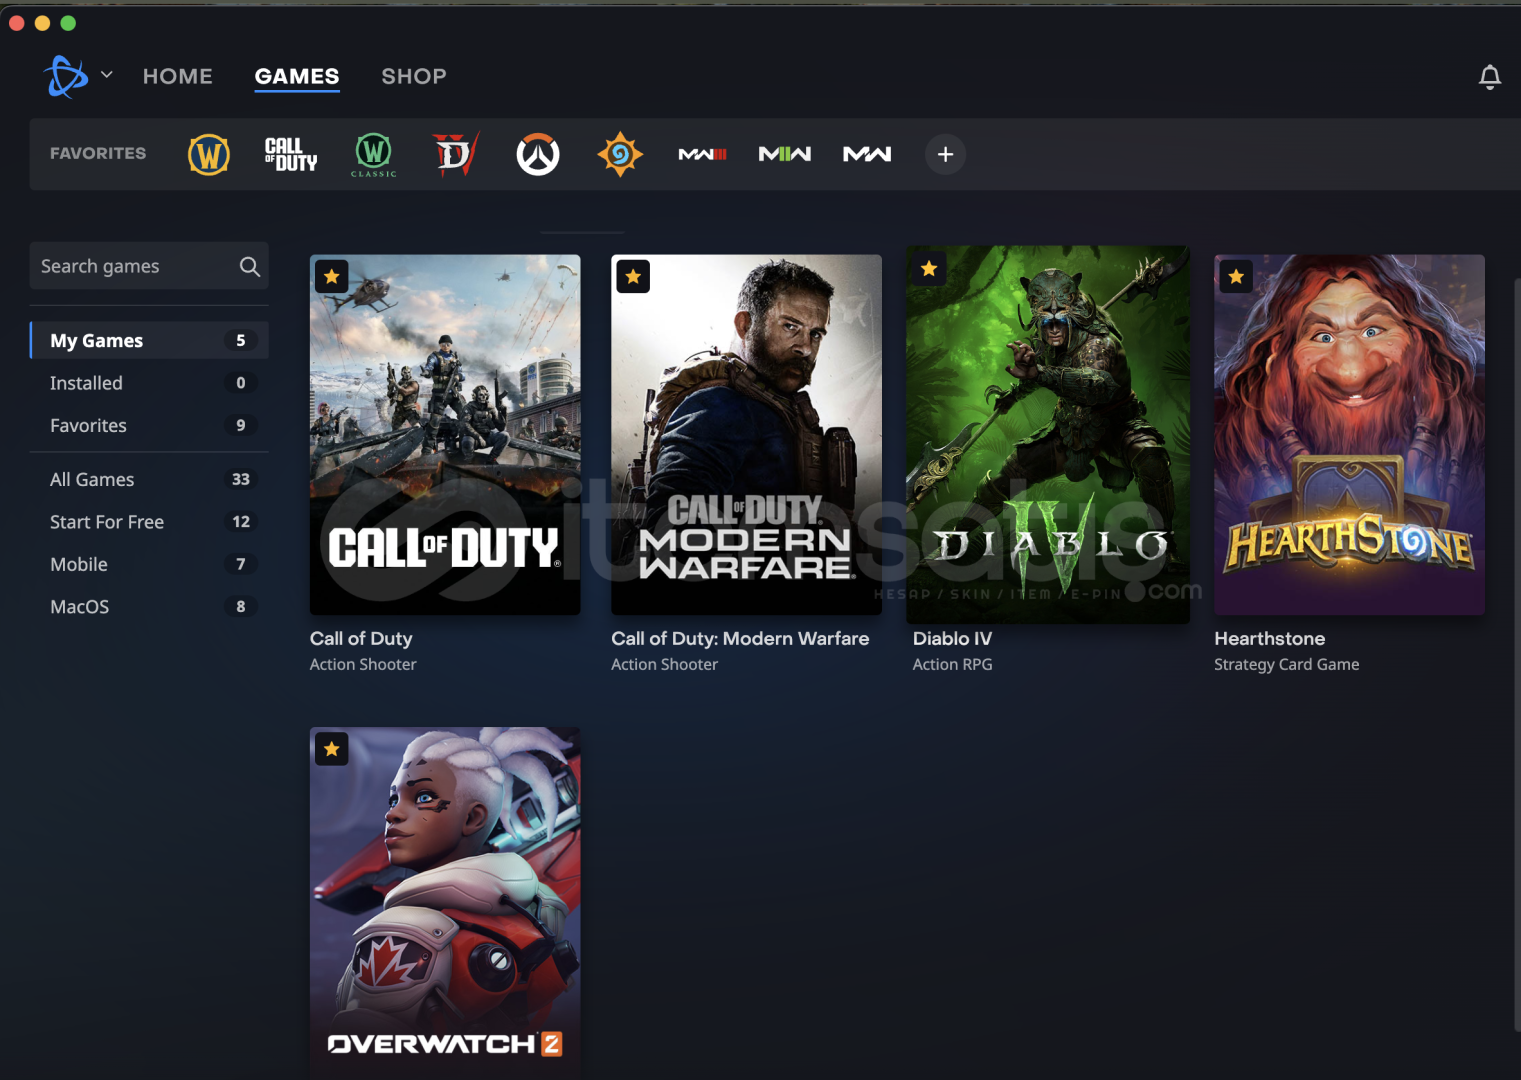Viewport: 1521px width, 1080px height.
Task: Click the search magnifier icon
Action: tap(250, 266)
